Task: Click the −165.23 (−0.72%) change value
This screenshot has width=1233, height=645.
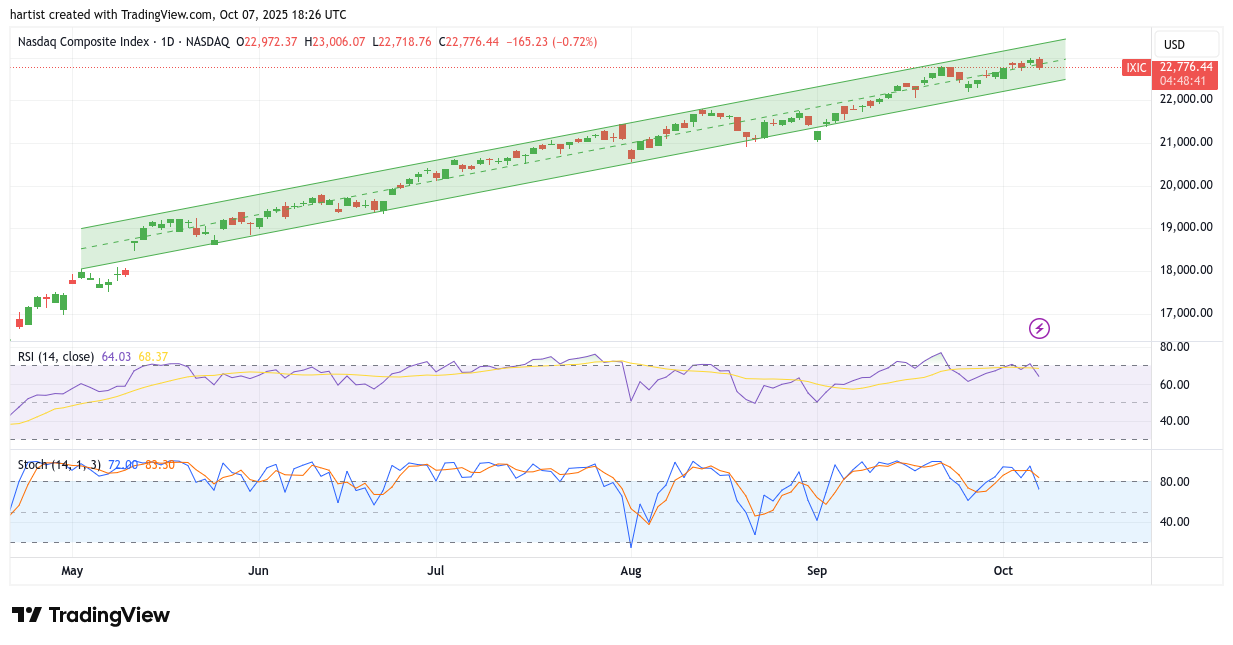Action: pyautogui.click(x=551, y=42)
